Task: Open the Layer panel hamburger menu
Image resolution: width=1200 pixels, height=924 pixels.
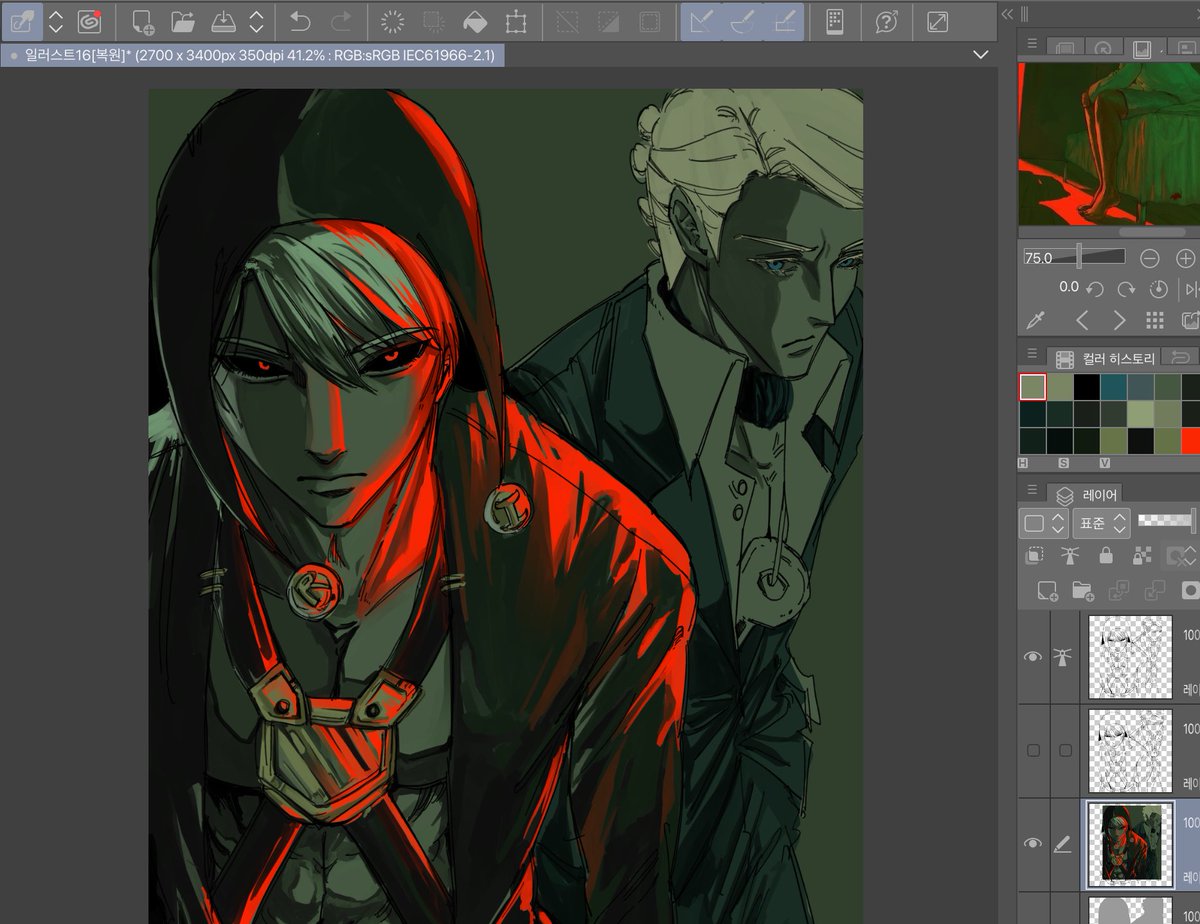Action: (1032, 489)
